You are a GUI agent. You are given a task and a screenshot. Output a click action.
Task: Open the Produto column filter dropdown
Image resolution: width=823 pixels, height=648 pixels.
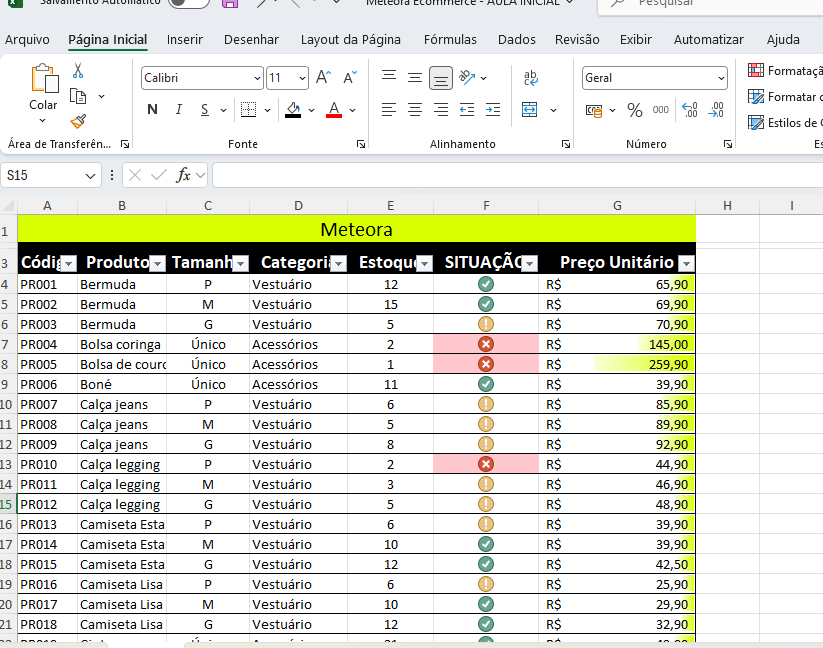tap(158, 263)
